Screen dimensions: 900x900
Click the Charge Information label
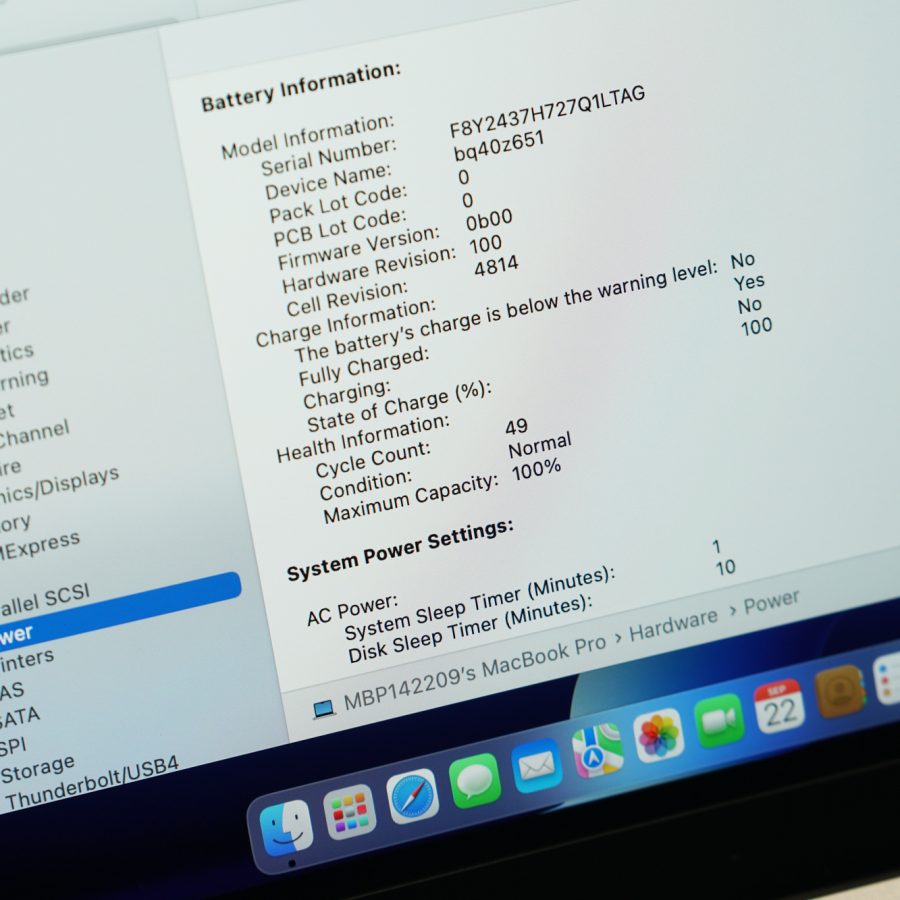346,323
